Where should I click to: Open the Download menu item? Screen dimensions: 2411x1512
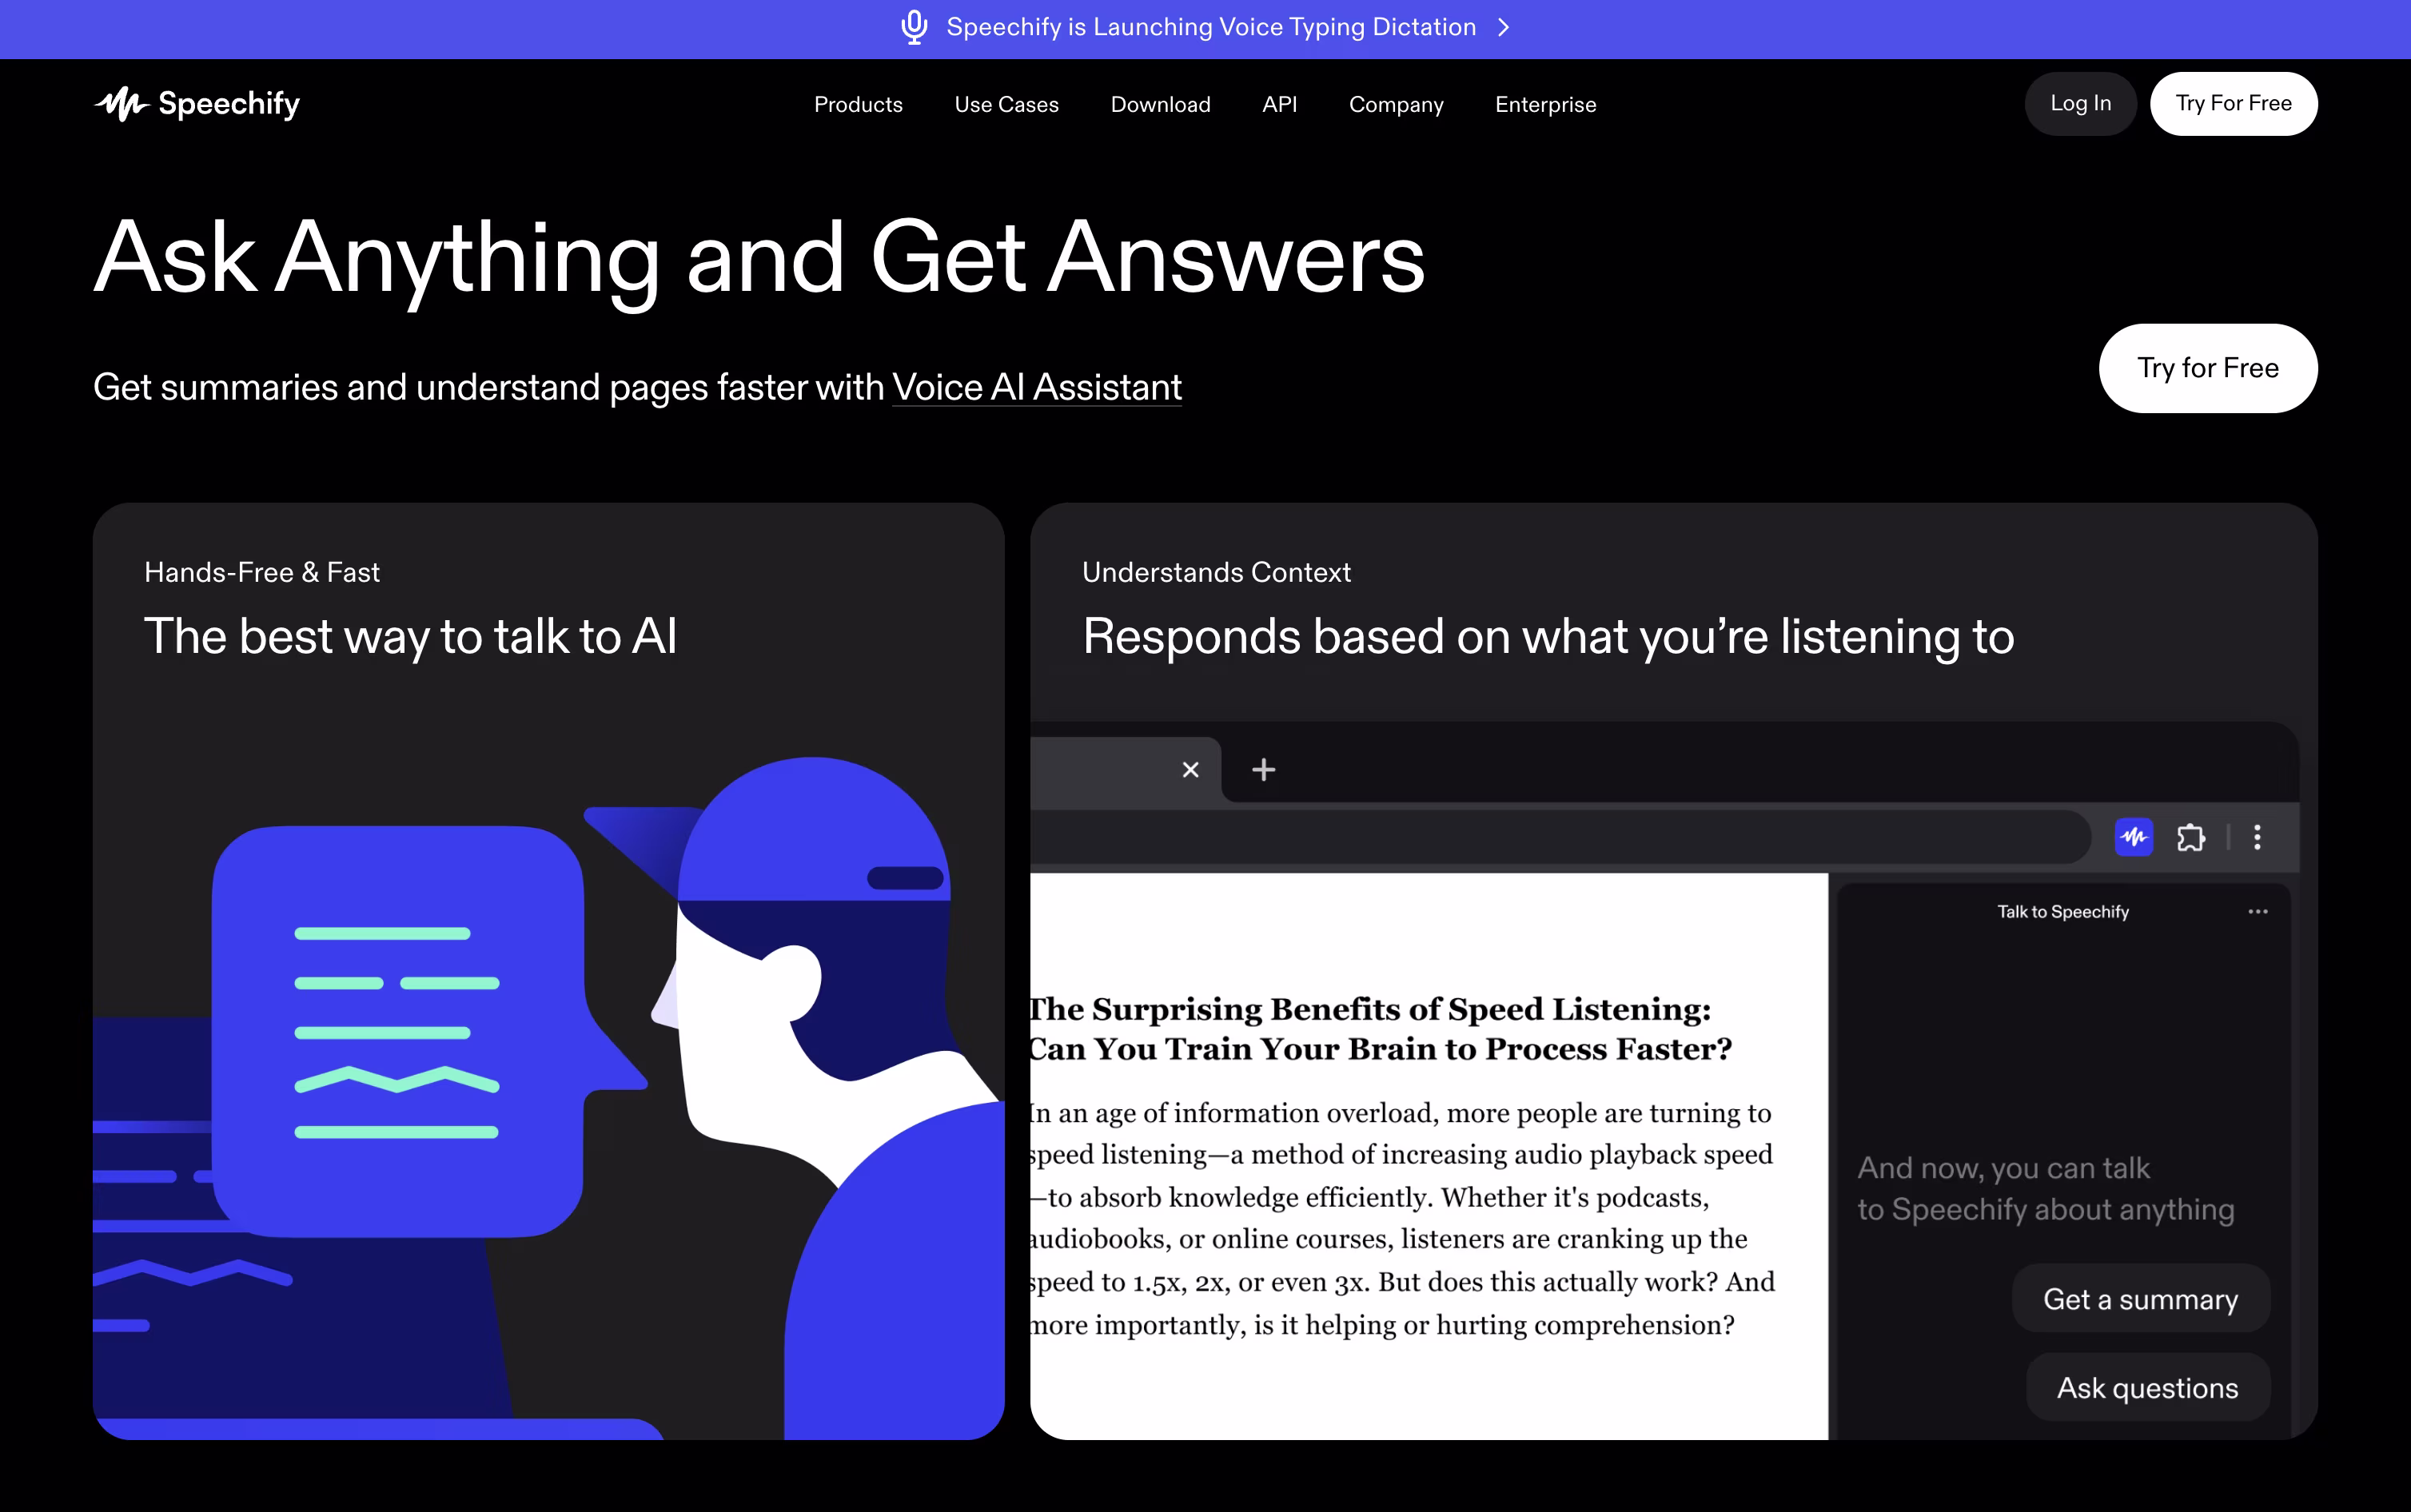click(1160, 104)
